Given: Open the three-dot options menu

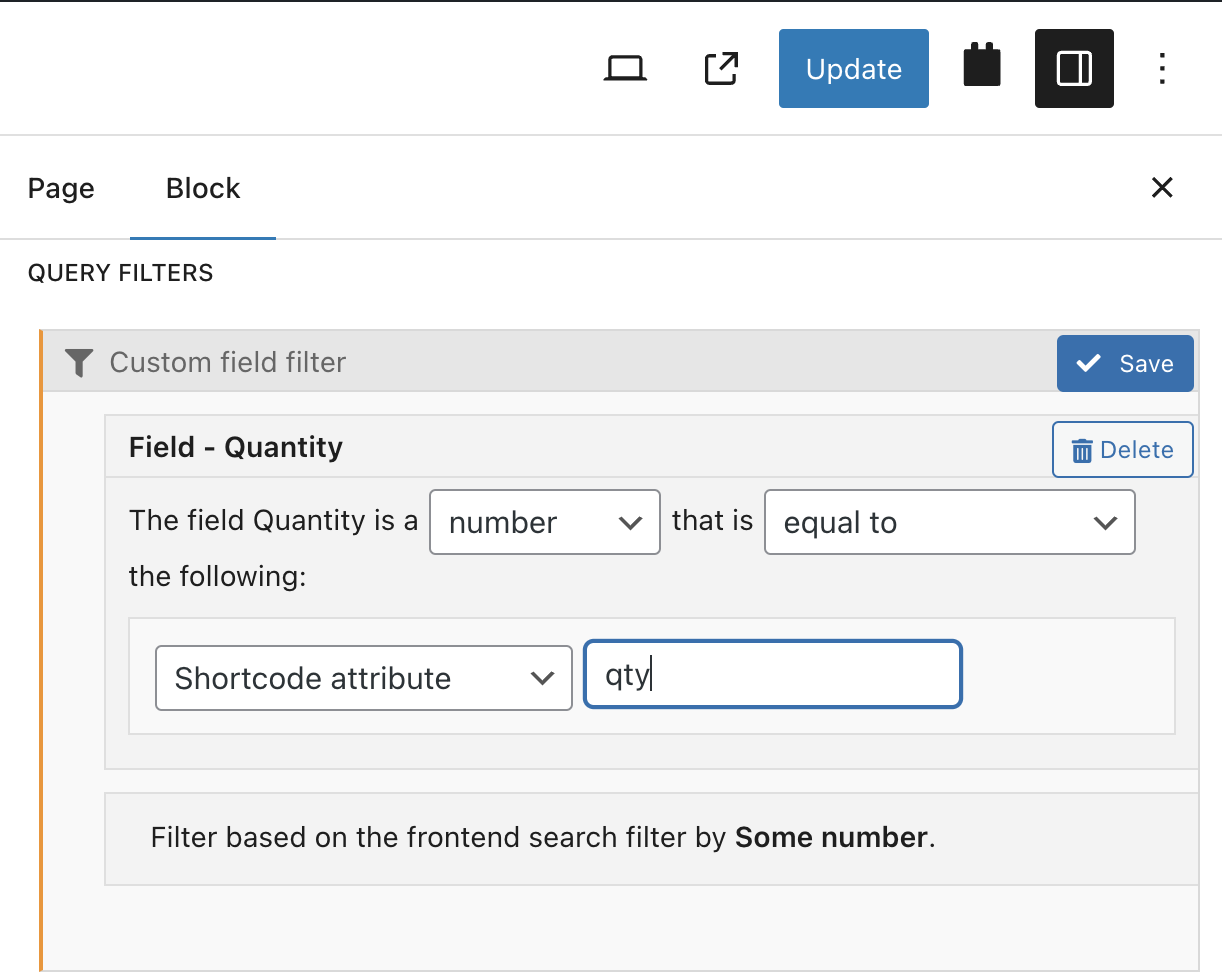Looking at the screenshot, I should click(x=1162, y=68).
